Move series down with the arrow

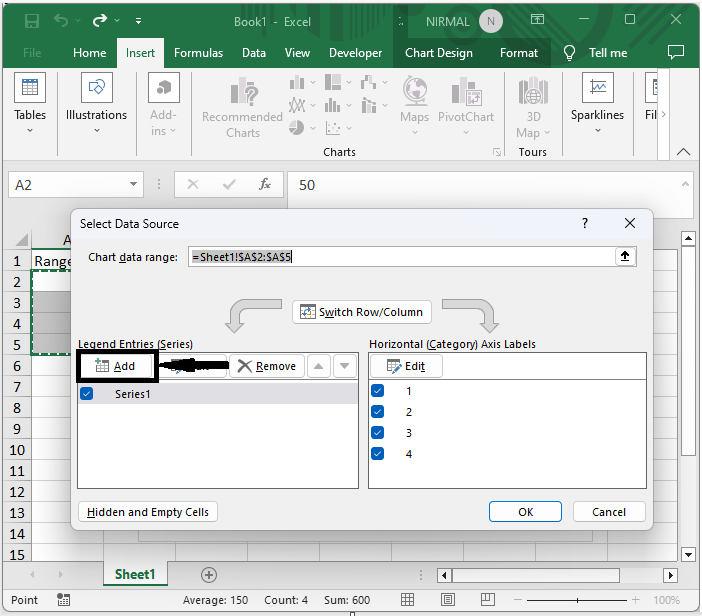pos(344,366)
